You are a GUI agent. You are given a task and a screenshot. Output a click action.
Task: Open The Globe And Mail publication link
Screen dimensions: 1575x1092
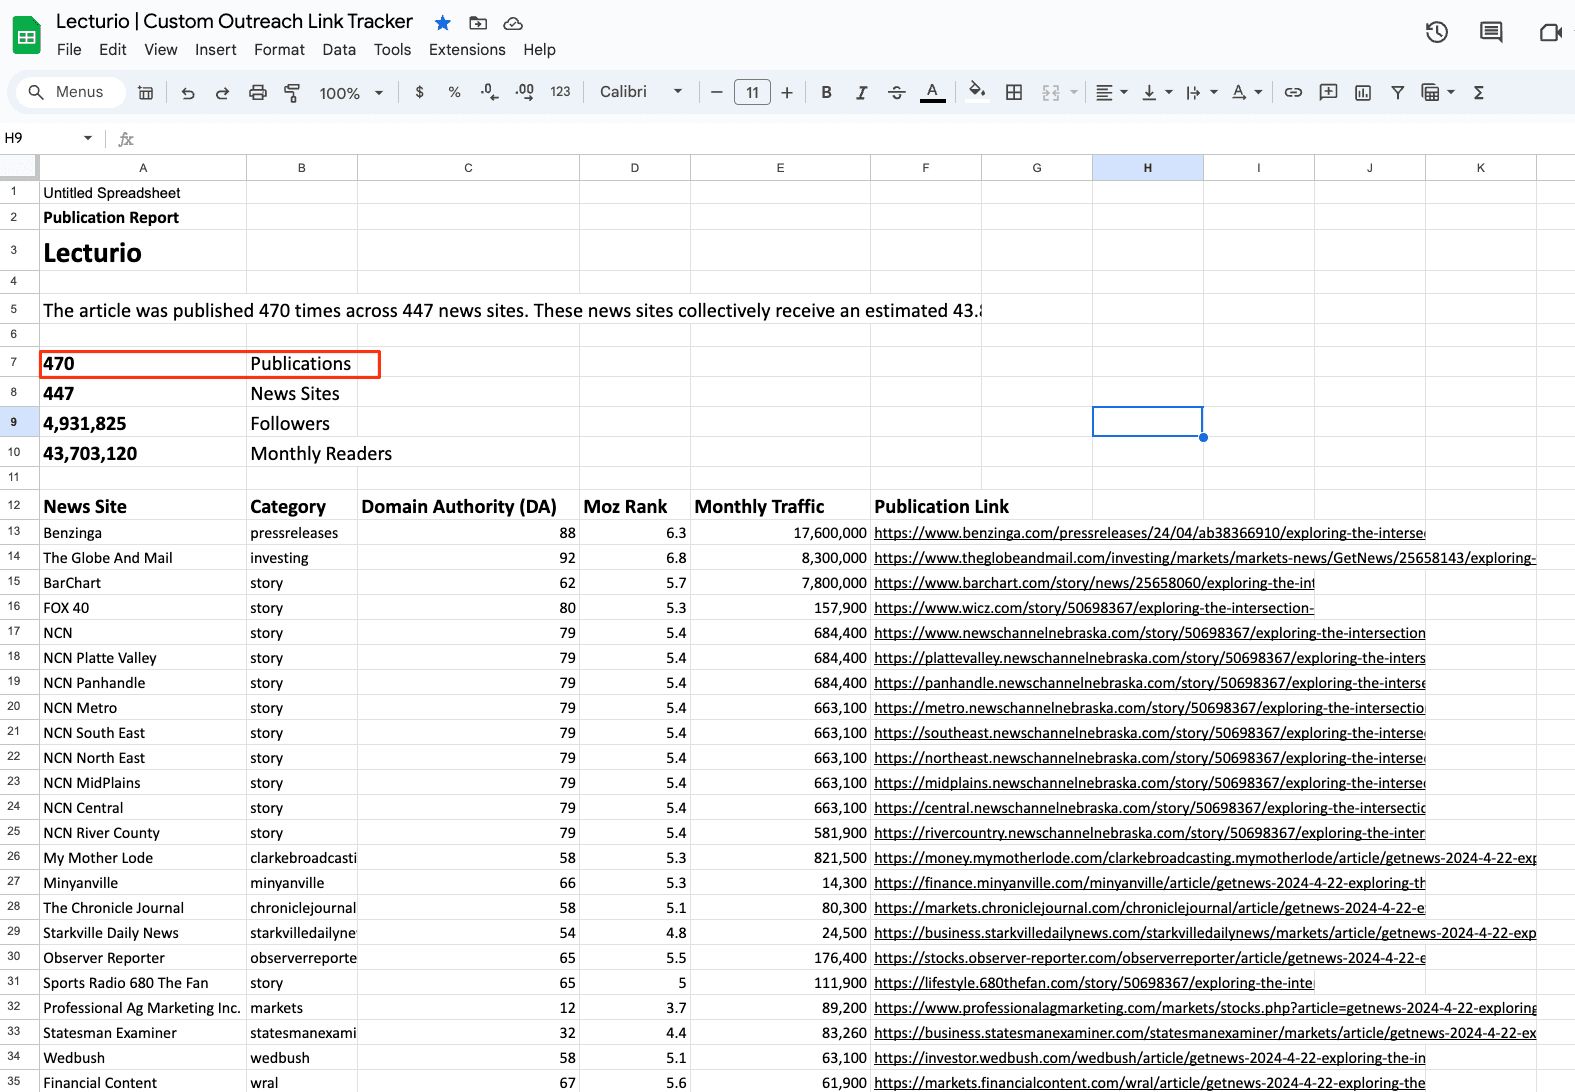(1205, 558)
